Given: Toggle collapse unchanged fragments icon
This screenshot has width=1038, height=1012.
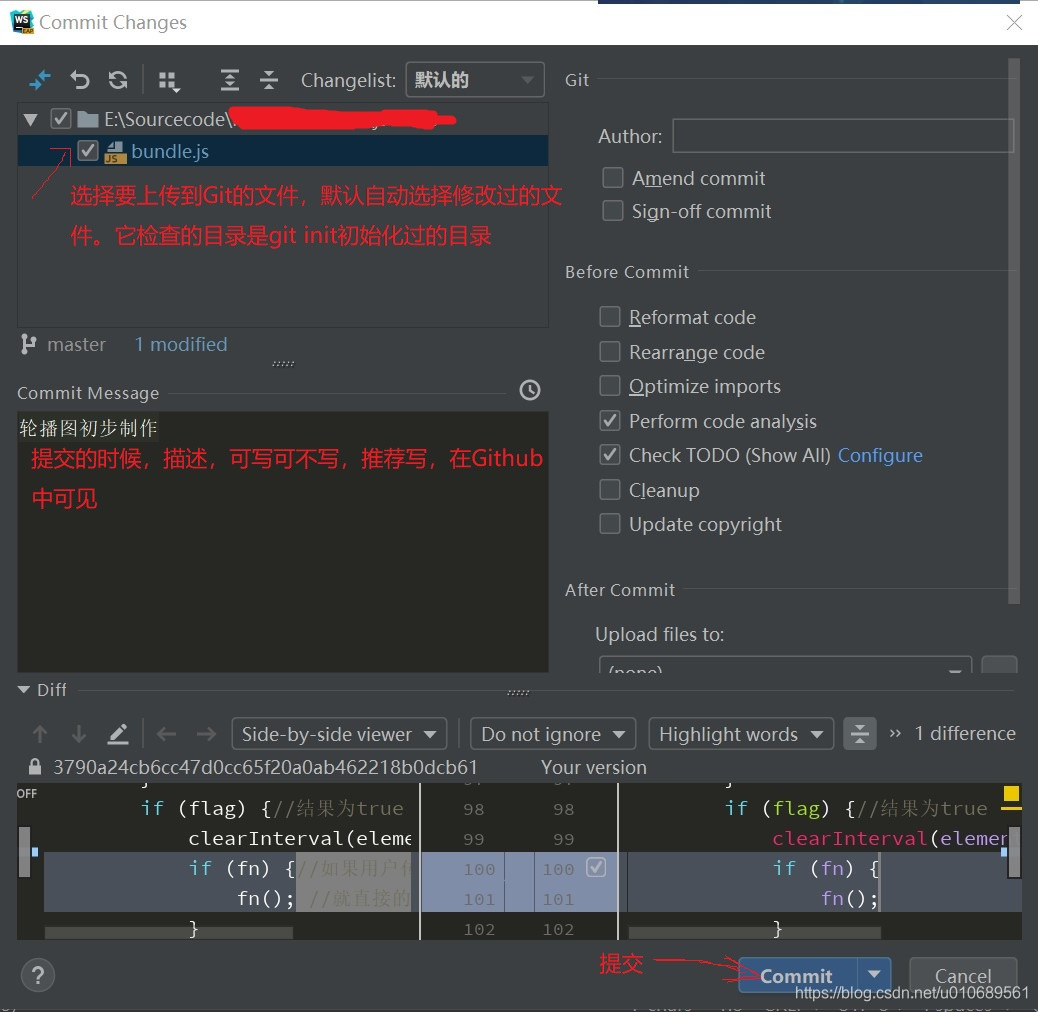Looking at the screenshot, I should tap(860, 733).
